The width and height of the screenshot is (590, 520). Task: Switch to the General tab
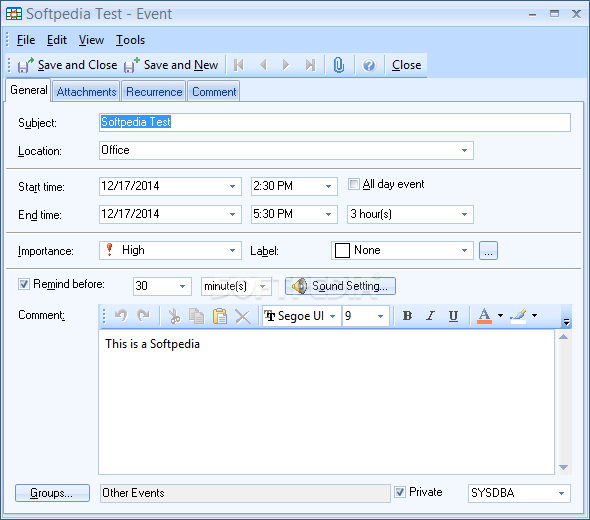tap(29, 90)
